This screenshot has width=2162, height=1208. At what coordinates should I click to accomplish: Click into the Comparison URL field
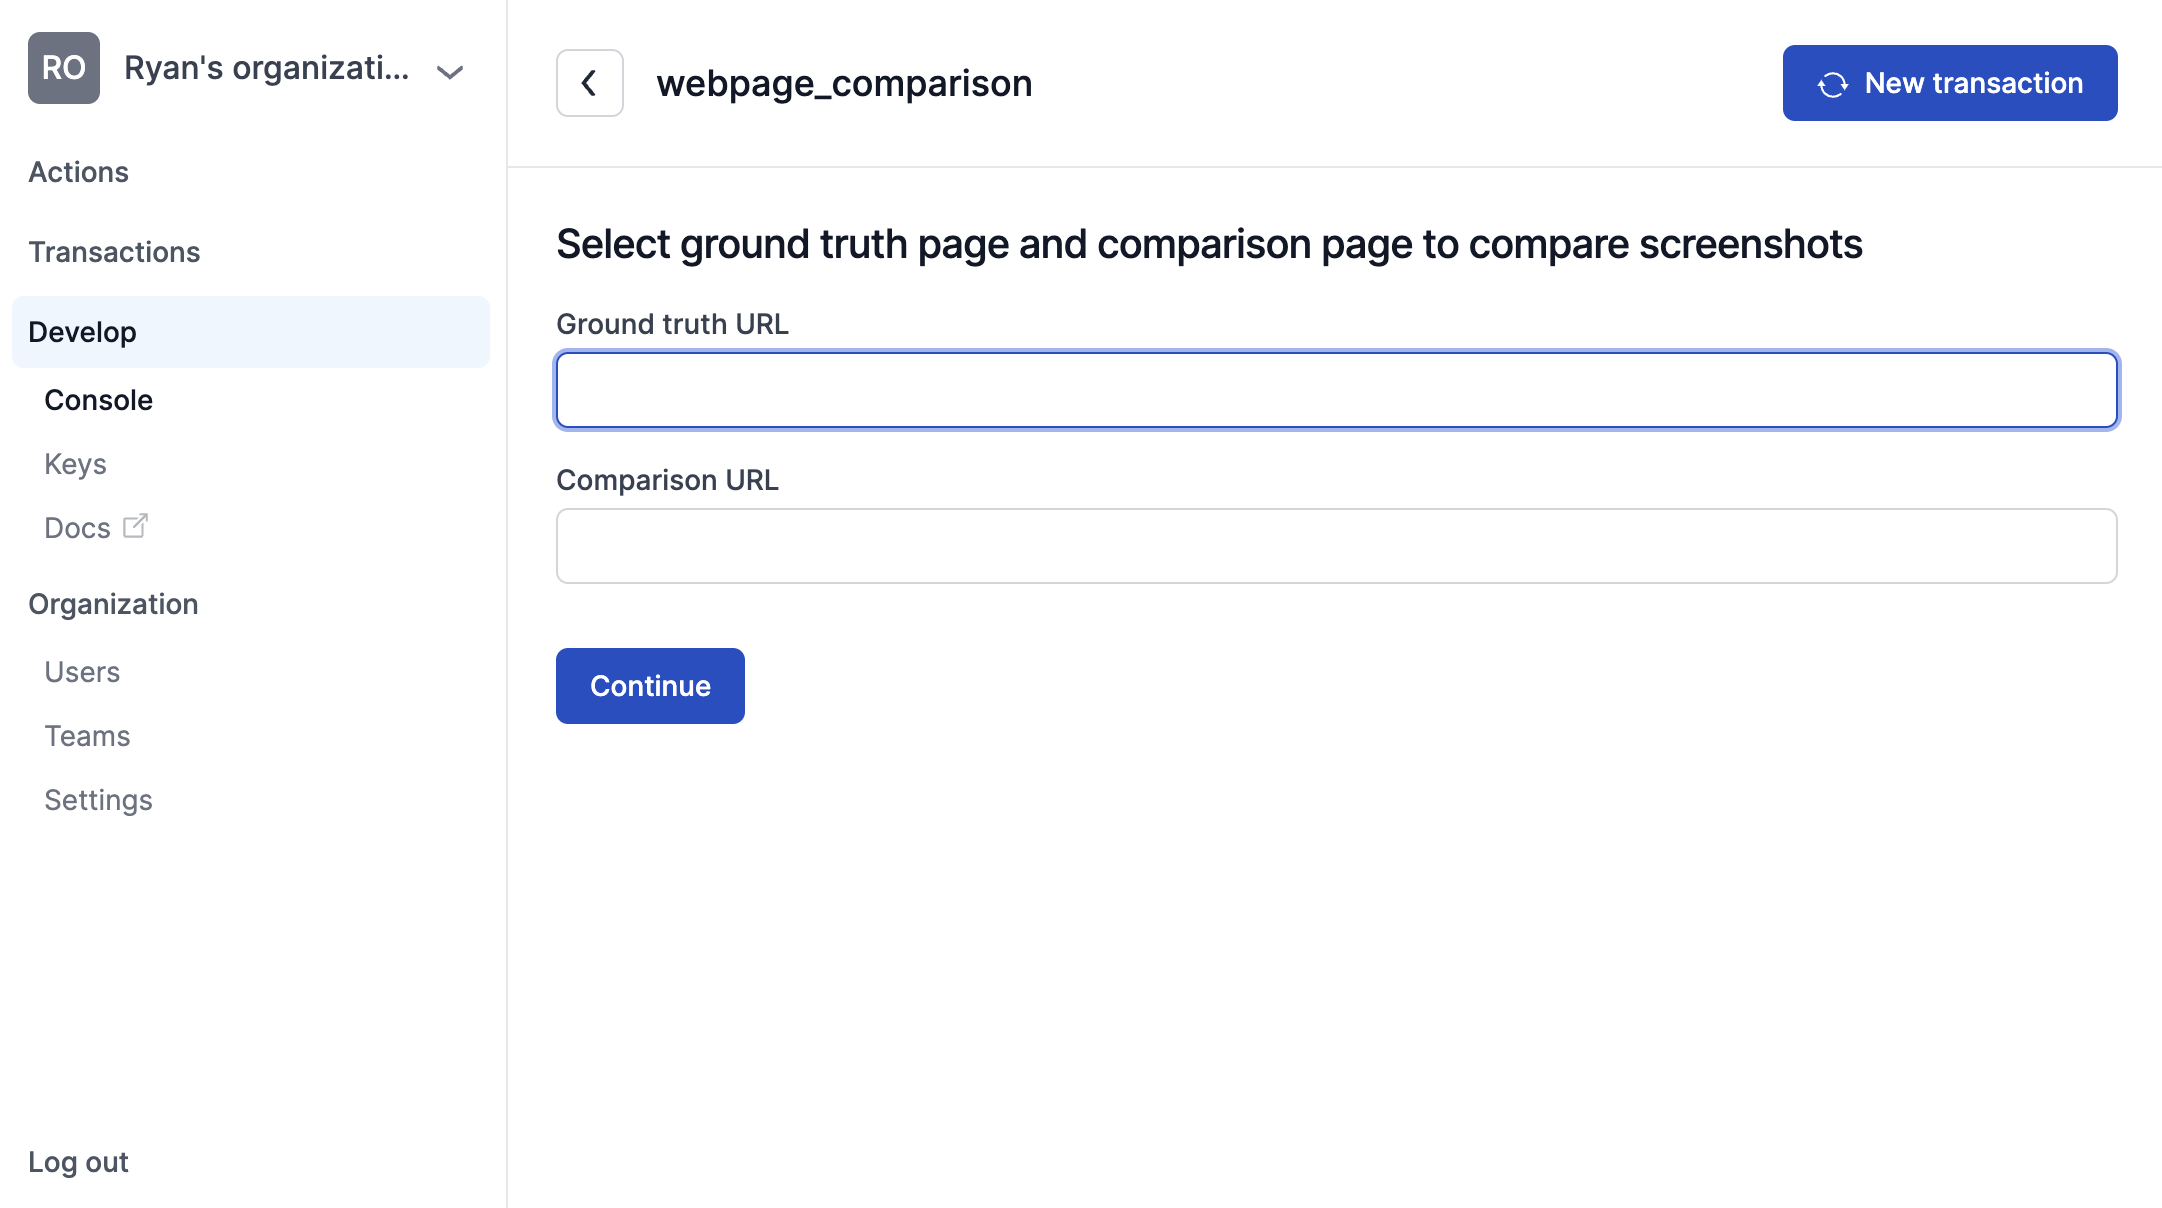point(1337,546)
